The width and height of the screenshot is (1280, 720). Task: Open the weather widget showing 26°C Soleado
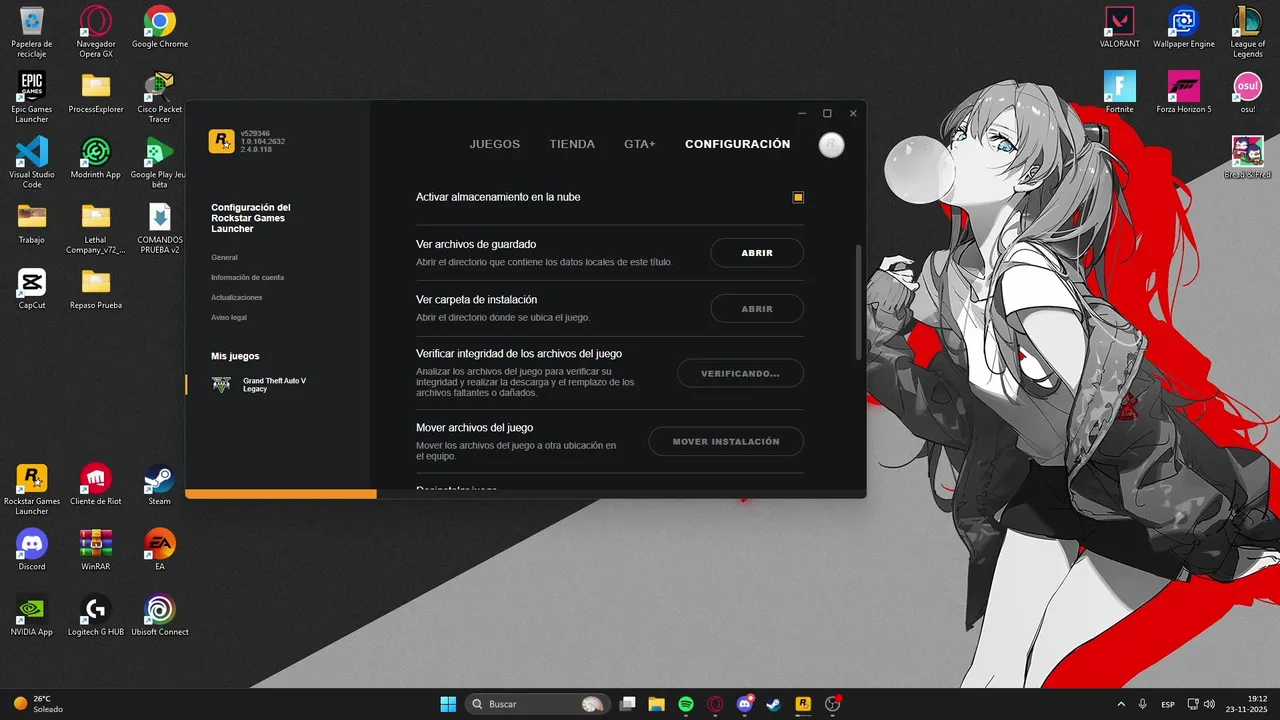(38, 704)
